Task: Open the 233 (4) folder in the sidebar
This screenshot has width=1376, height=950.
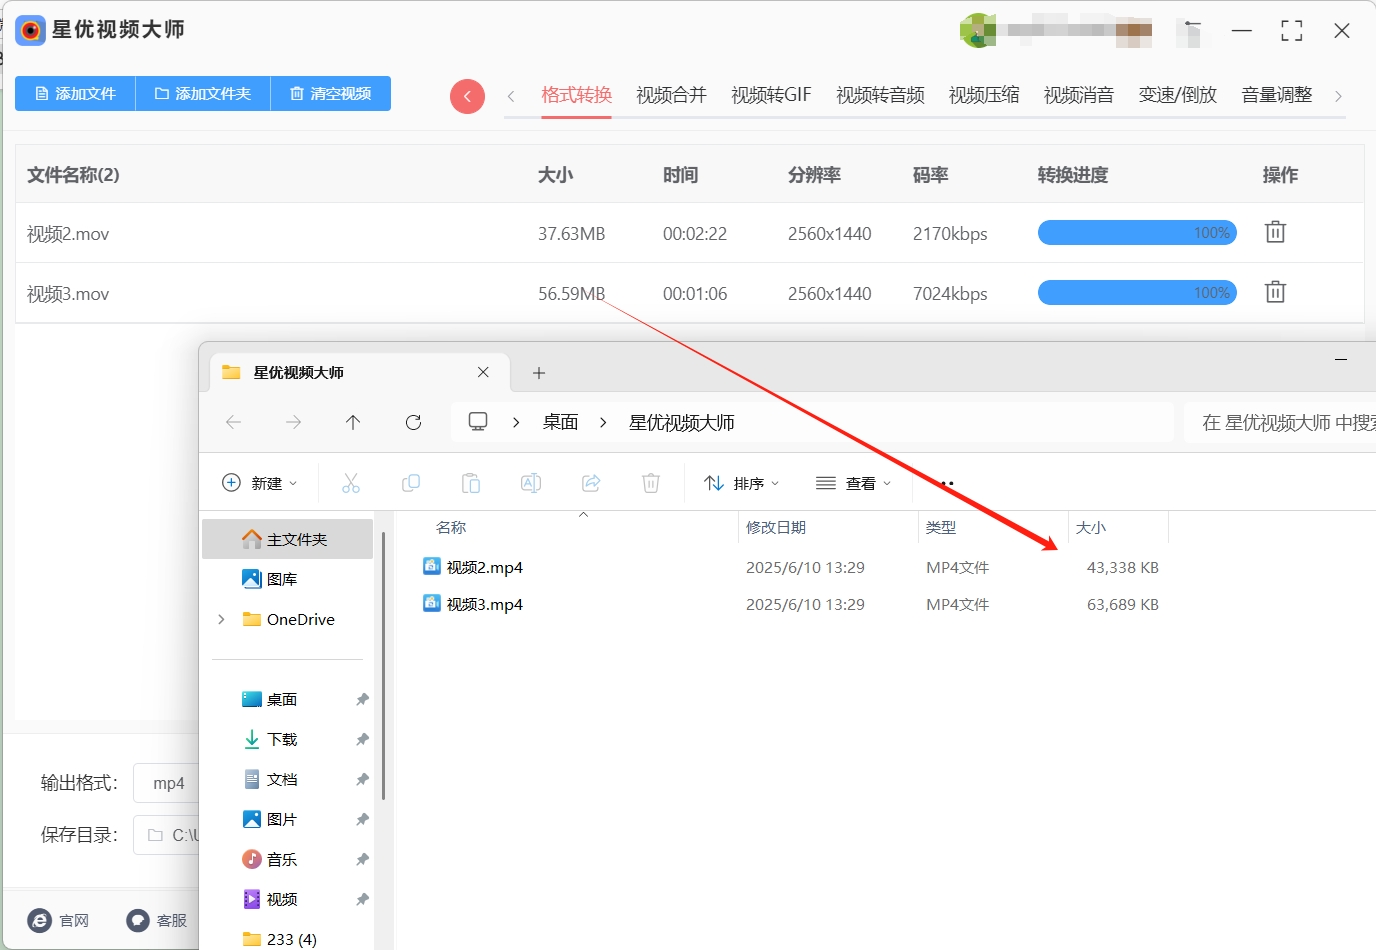Action: pyautogui.click(x=280, y=939)
